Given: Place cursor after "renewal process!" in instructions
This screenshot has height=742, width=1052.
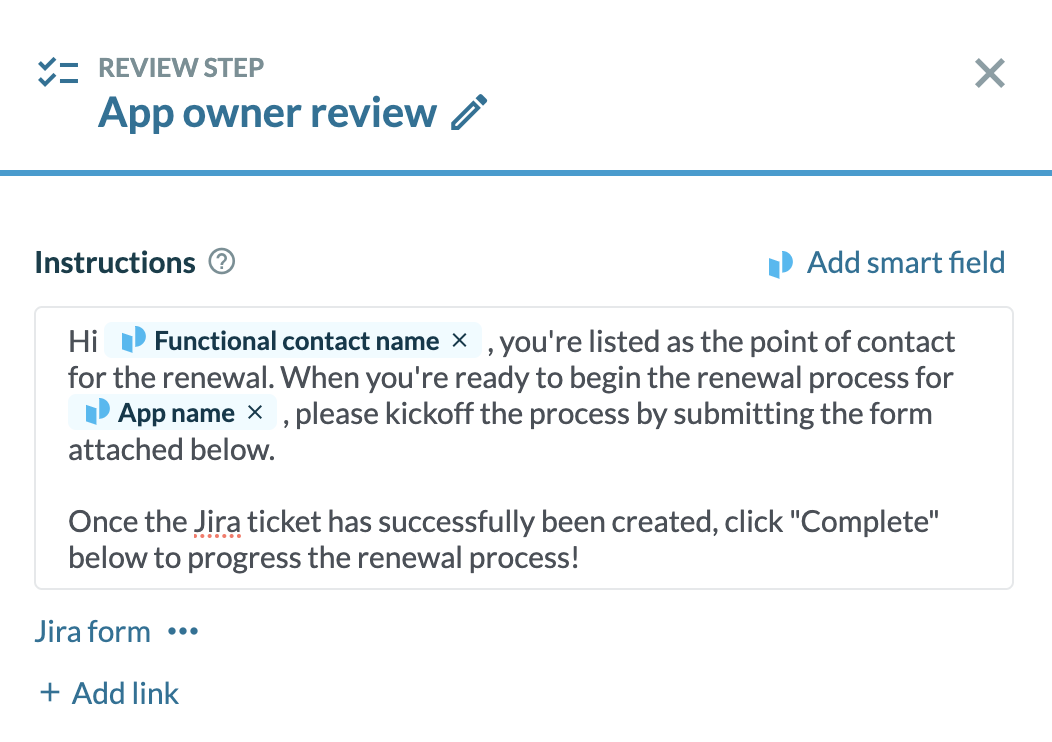Looking at the screenshot, I should click(581, 558).
